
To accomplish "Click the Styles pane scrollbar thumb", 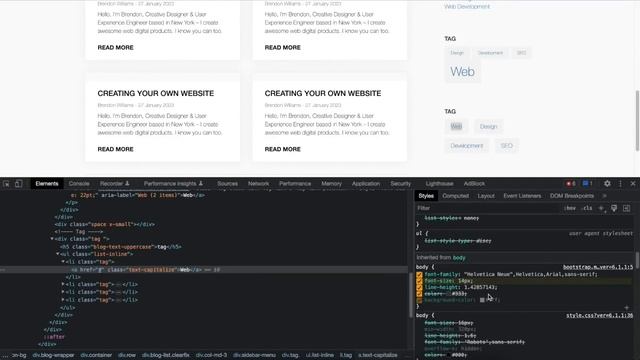I will tap(637, 260).
